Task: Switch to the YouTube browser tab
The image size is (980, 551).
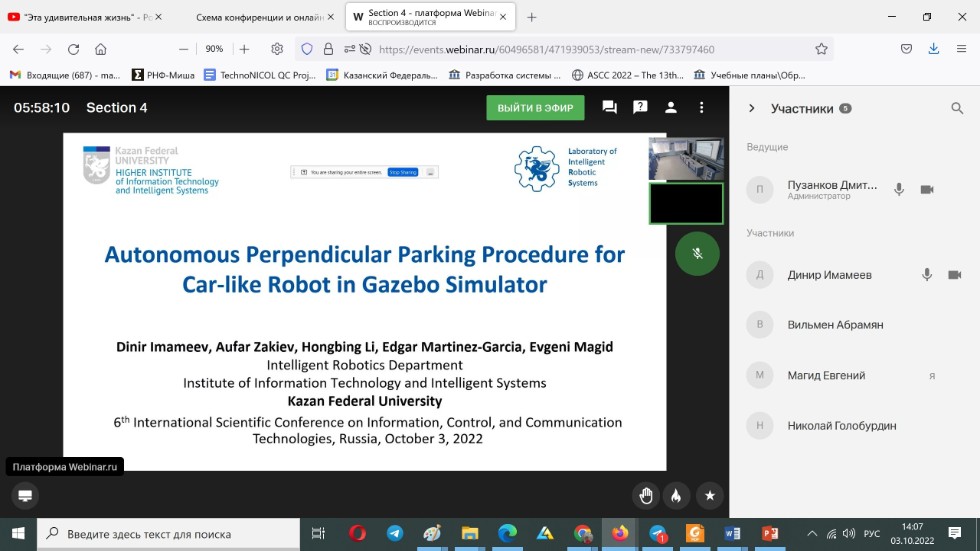Action: (x=80, y=17)
